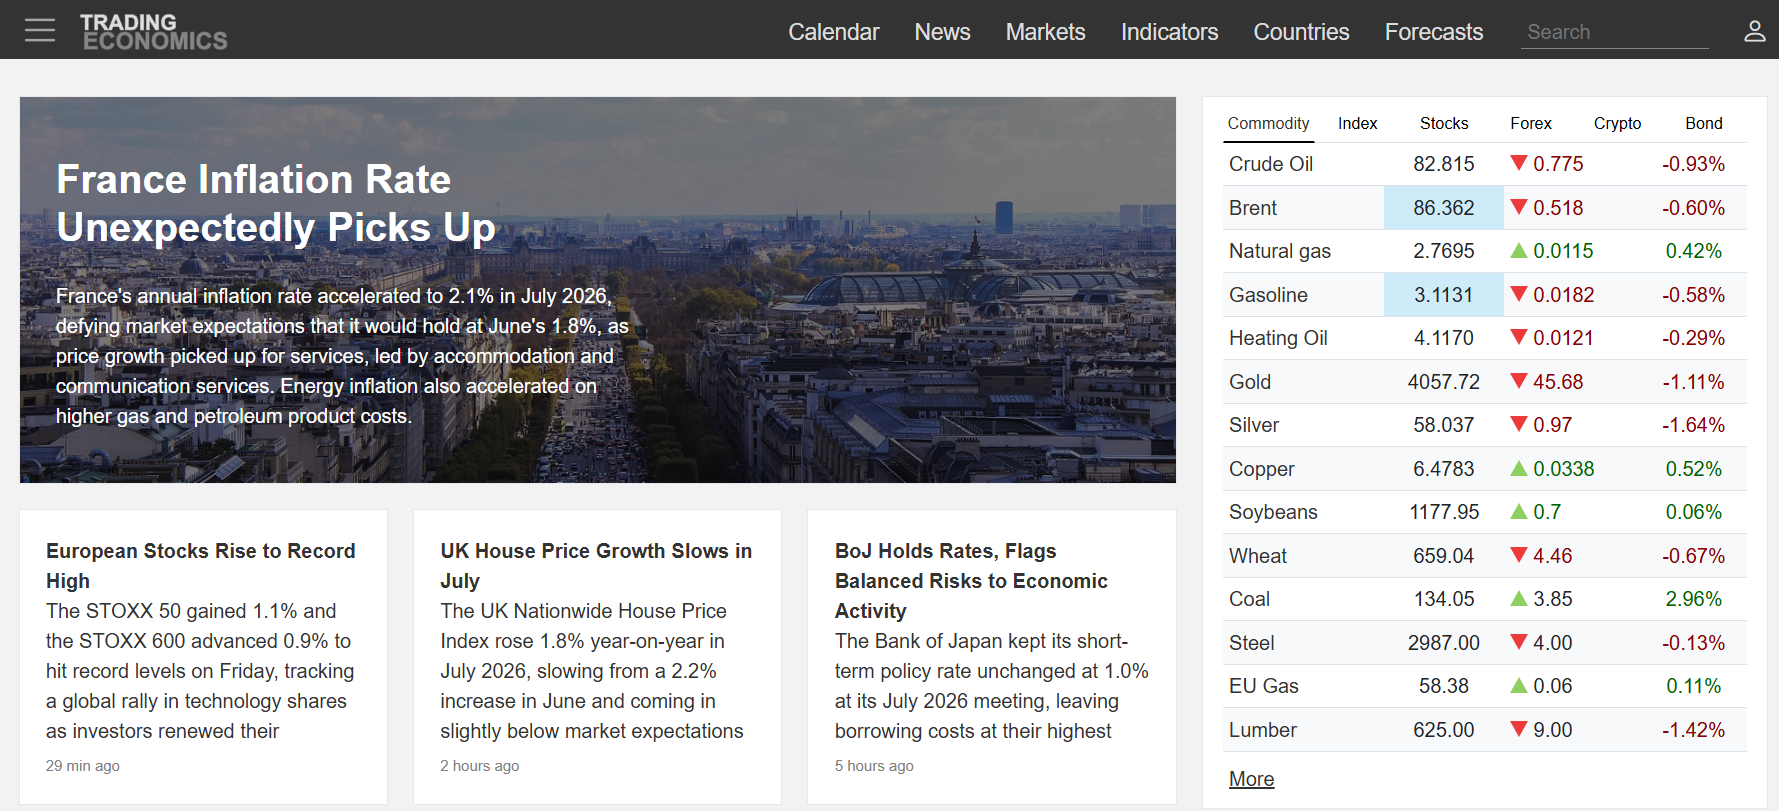The height and width of the screenshot is (811, 1779).
Task: Switch to the Stocks tab
Action: pyautogui.click(x=1444, y=123)
